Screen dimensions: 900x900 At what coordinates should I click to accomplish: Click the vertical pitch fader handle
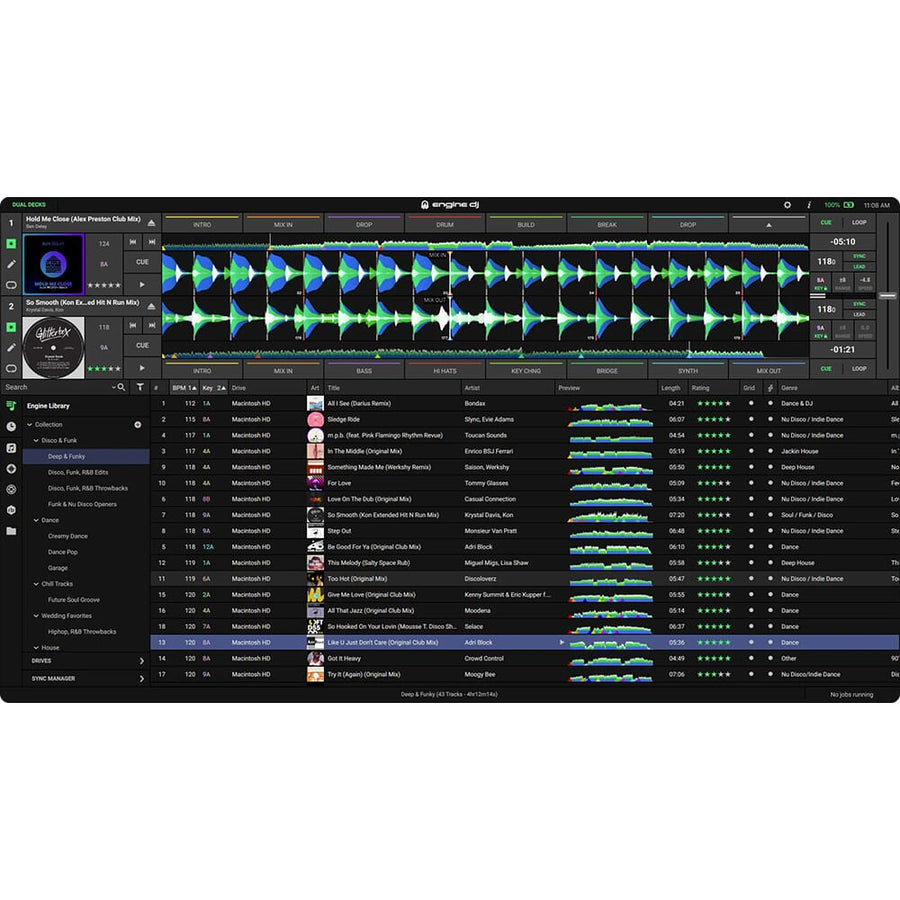pos(887,296)
